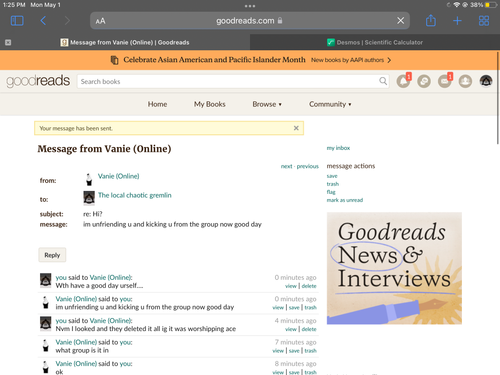
Task: Go back with the Safari back arrow
Action: [43, 21]
